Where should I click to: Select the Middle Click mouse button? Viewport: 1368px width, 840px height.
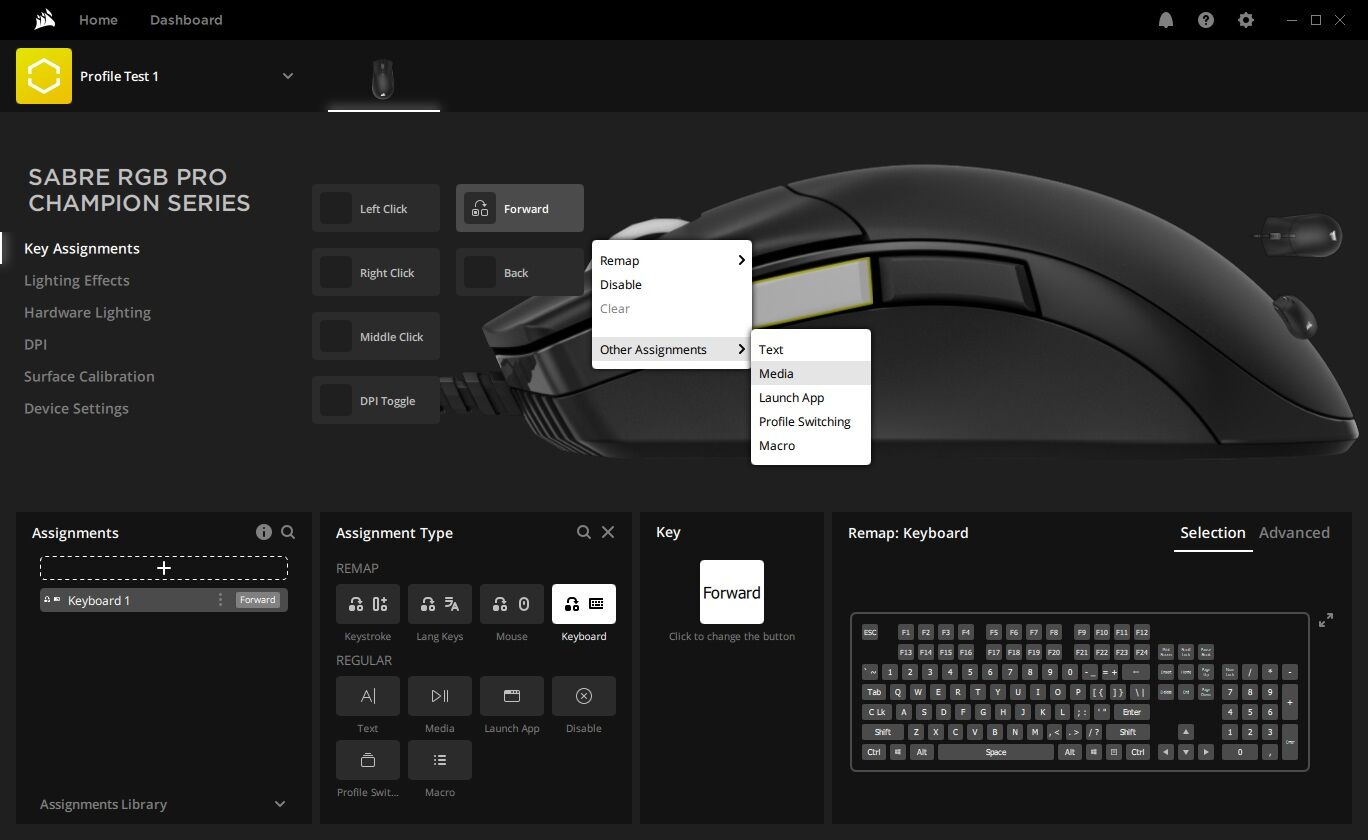[x=376, y=336]
